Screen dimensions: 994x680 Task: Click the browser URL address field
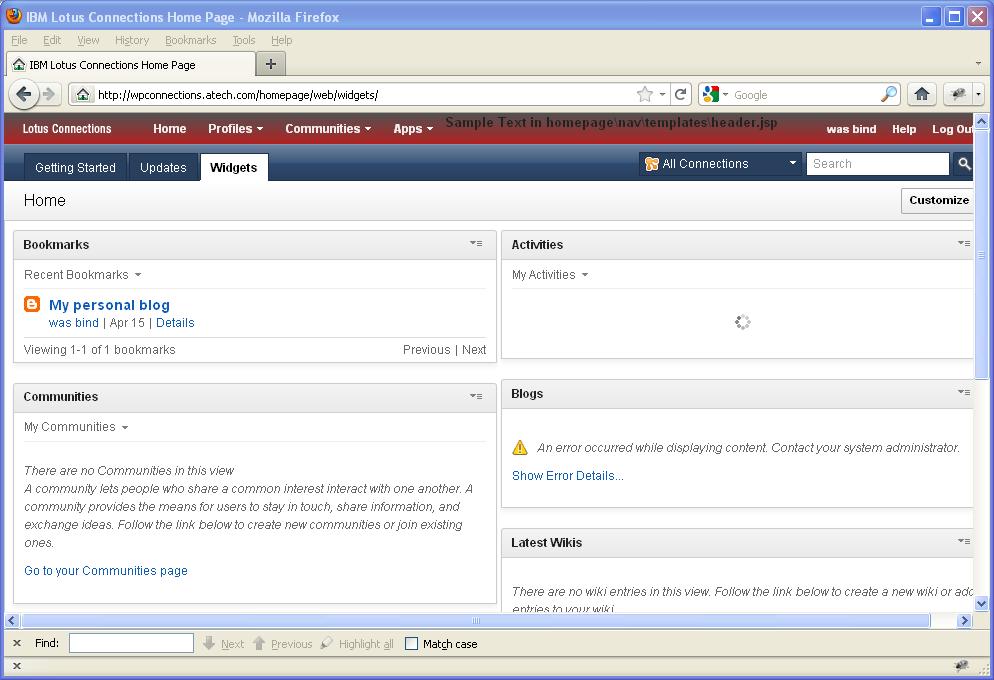click(x=365, y=94)
